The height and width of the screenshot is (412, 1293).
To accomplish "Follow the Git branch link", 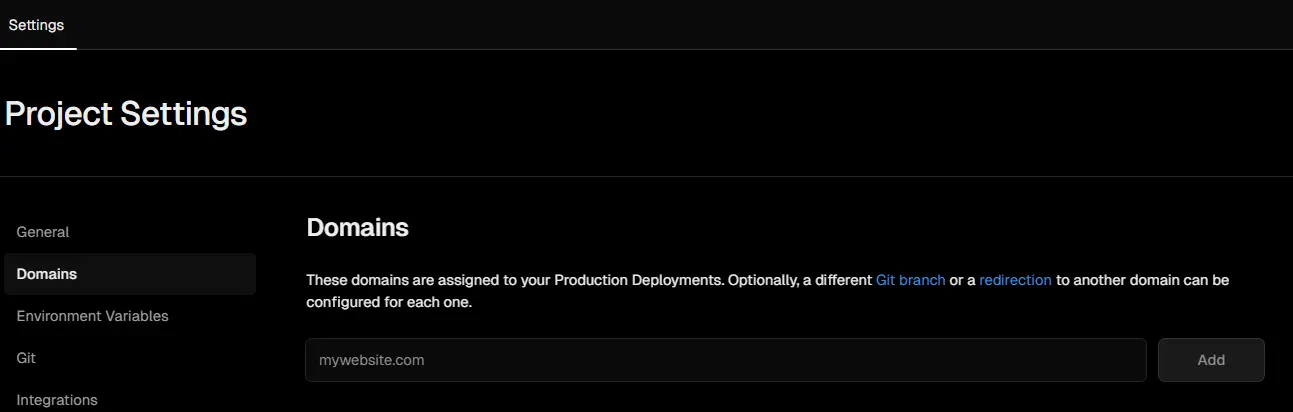I will click(910, 280).
